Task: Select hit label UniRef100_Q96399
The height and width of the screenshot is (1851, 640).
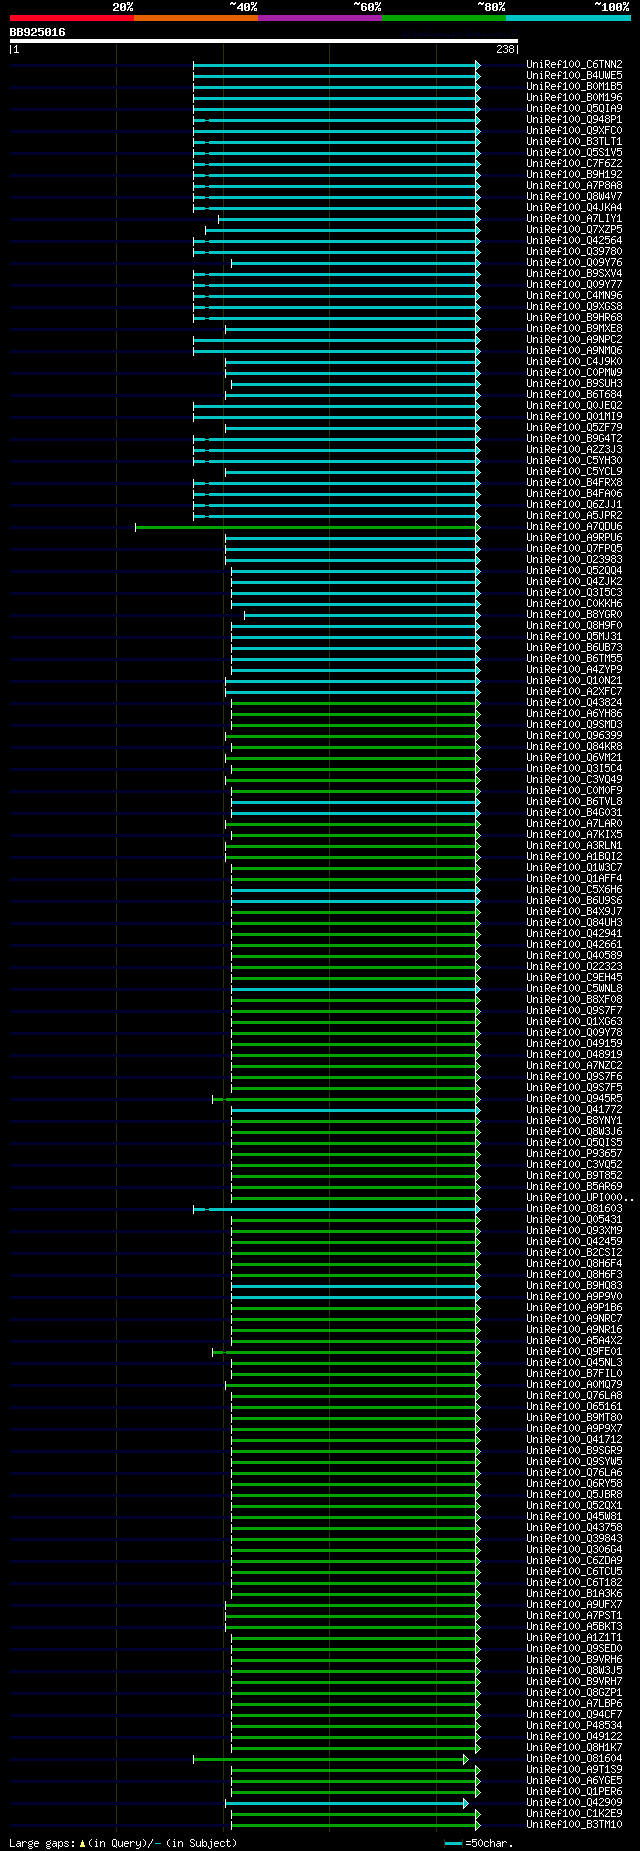Action: (574, 735)
